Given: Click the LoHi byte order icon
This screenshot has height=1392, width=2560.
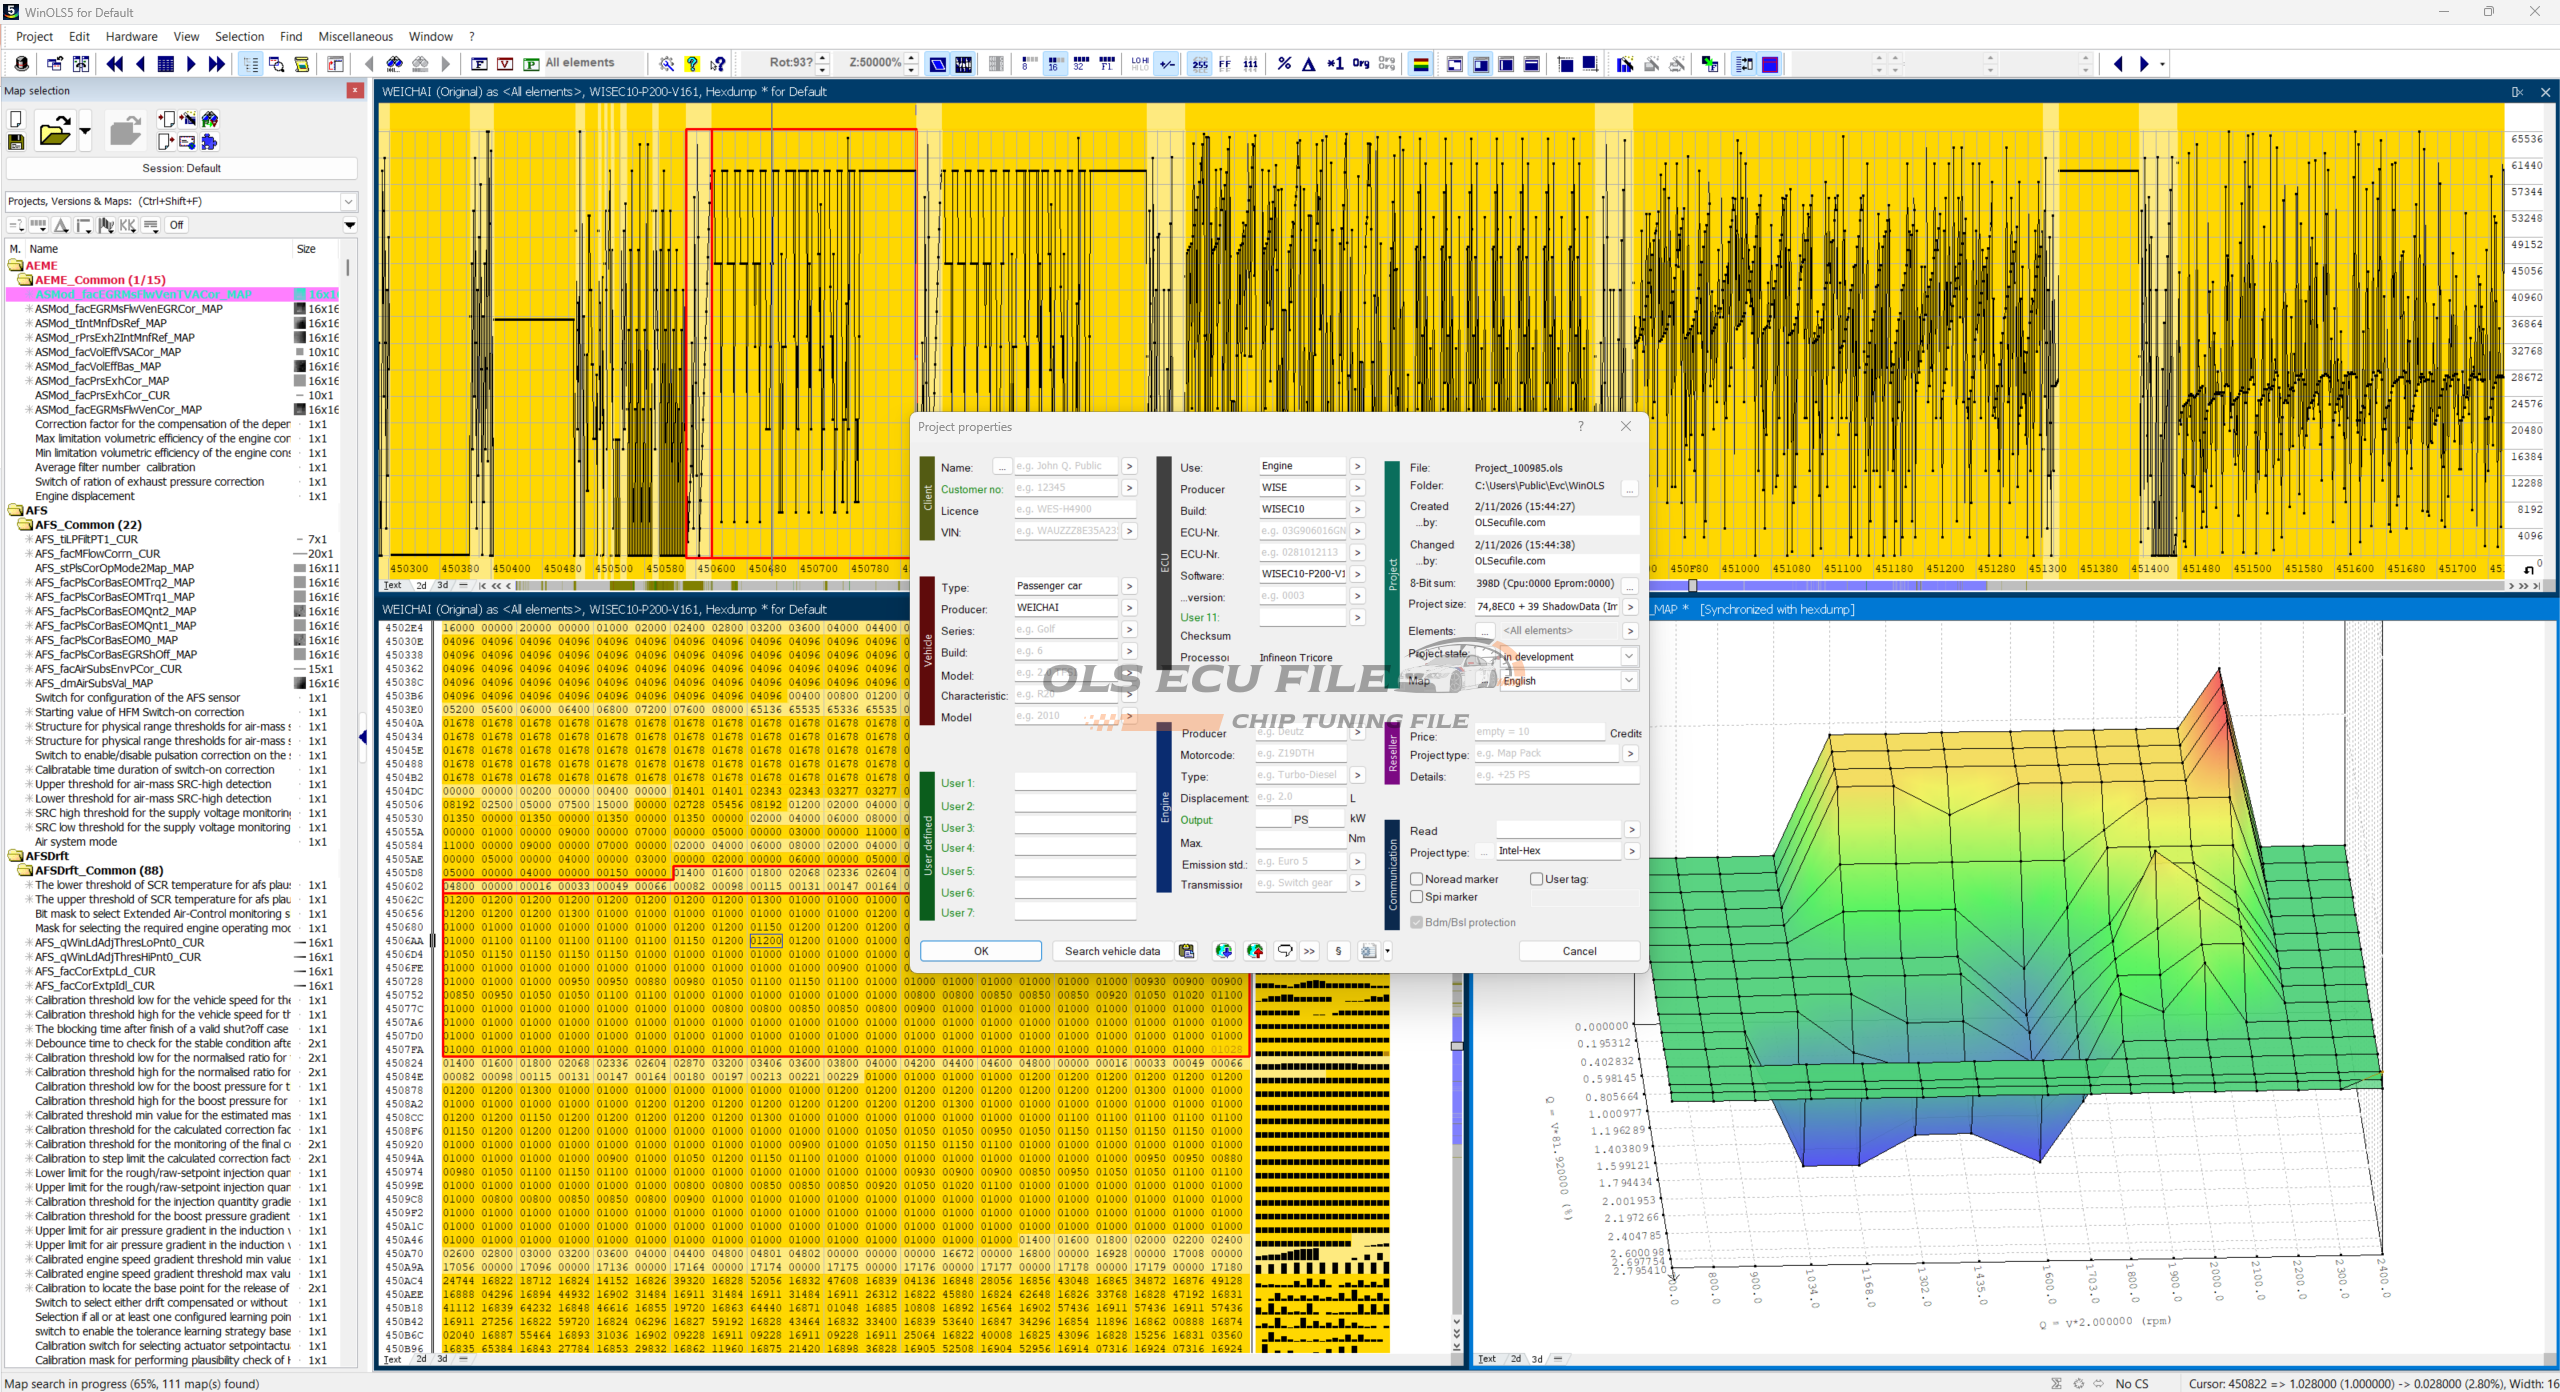Looking at the screenshot, I should tap(1140, 64).
